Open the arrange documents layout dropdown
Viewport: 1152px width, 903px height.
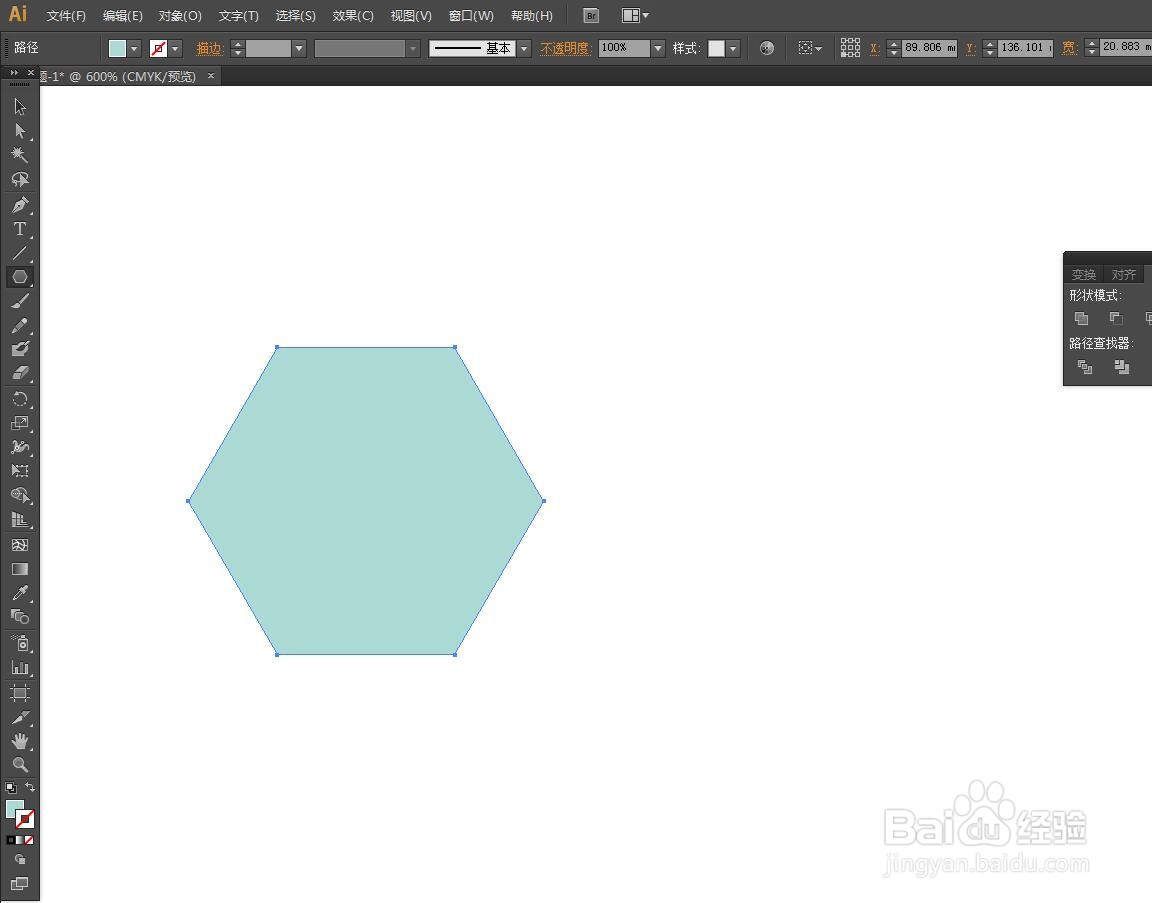(x=636, y=15)
